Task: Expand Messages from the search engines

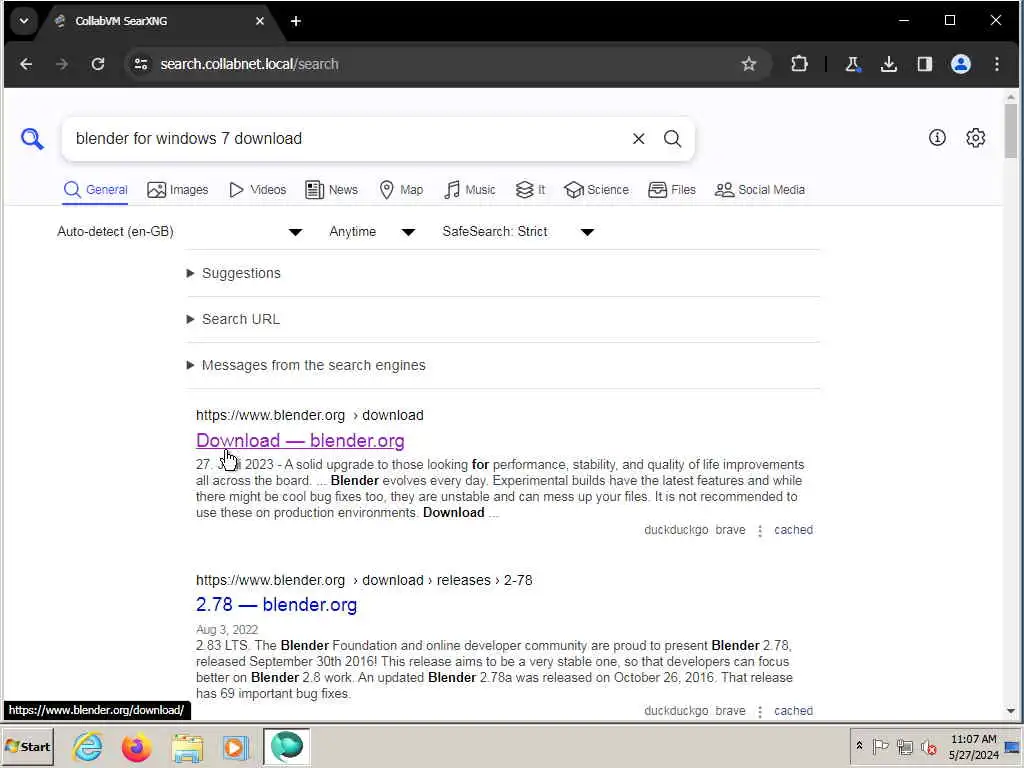Action: (x=306, y=365)
